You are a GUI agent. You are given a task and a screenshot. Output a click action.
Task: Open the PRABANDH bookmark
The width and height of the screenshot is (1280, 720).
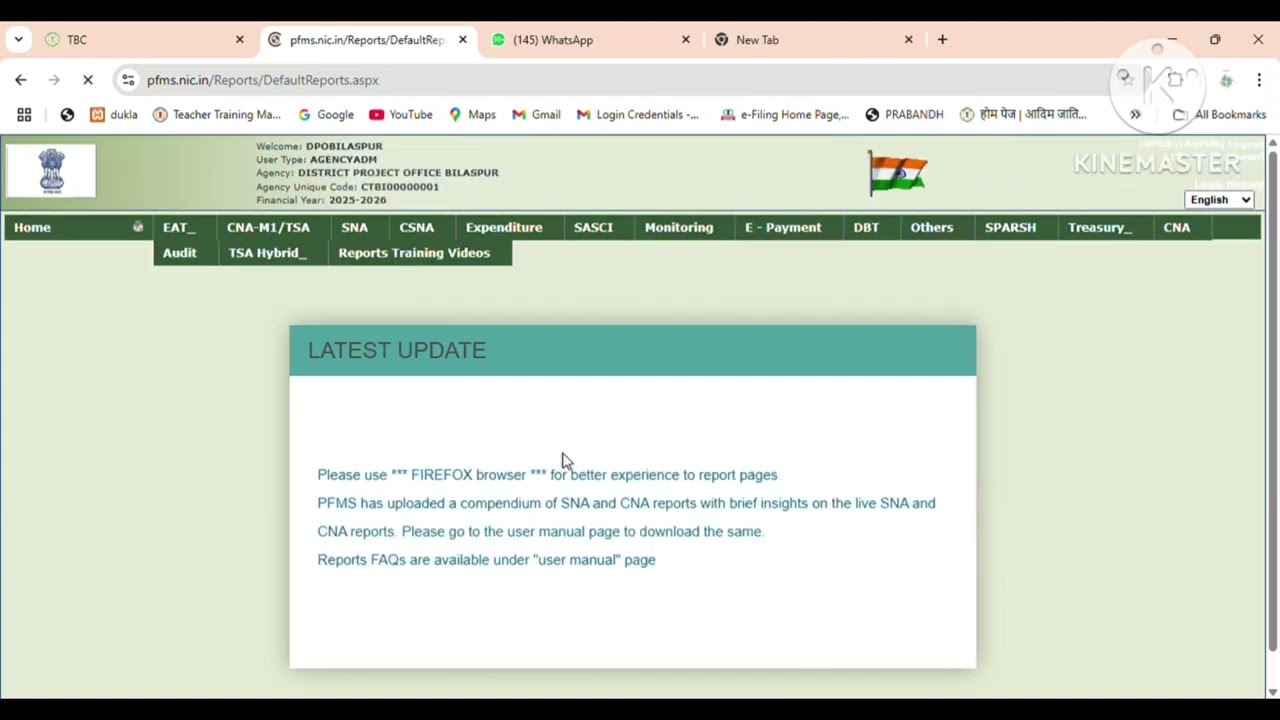pos(904,115)
